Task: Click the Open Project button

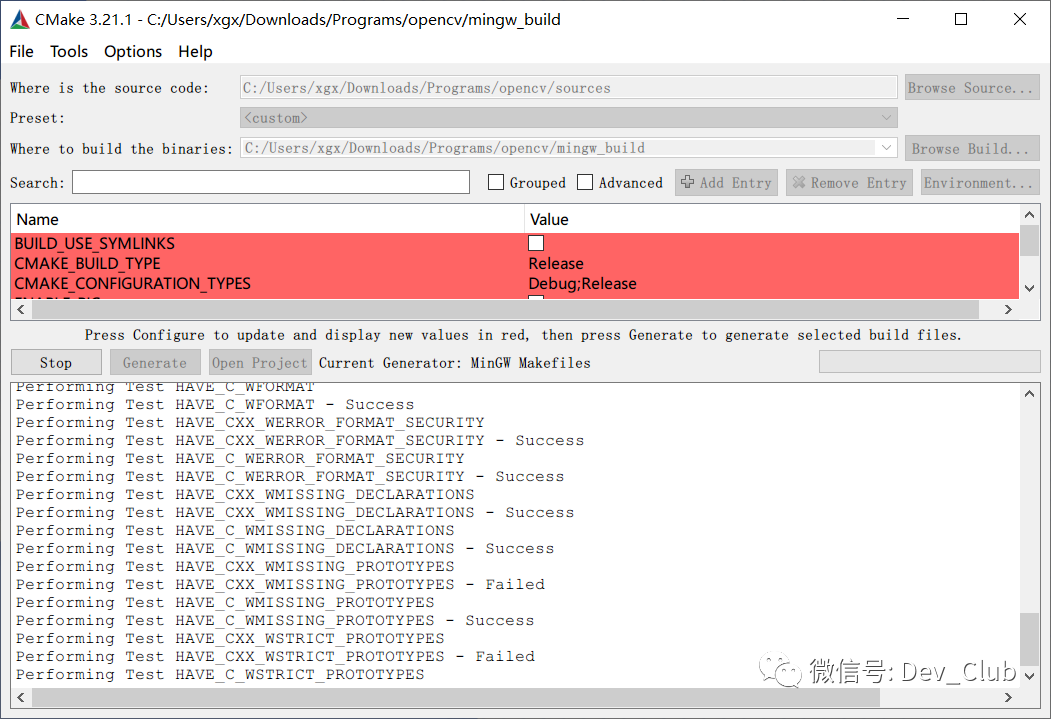Action: (x=260, y=363)
